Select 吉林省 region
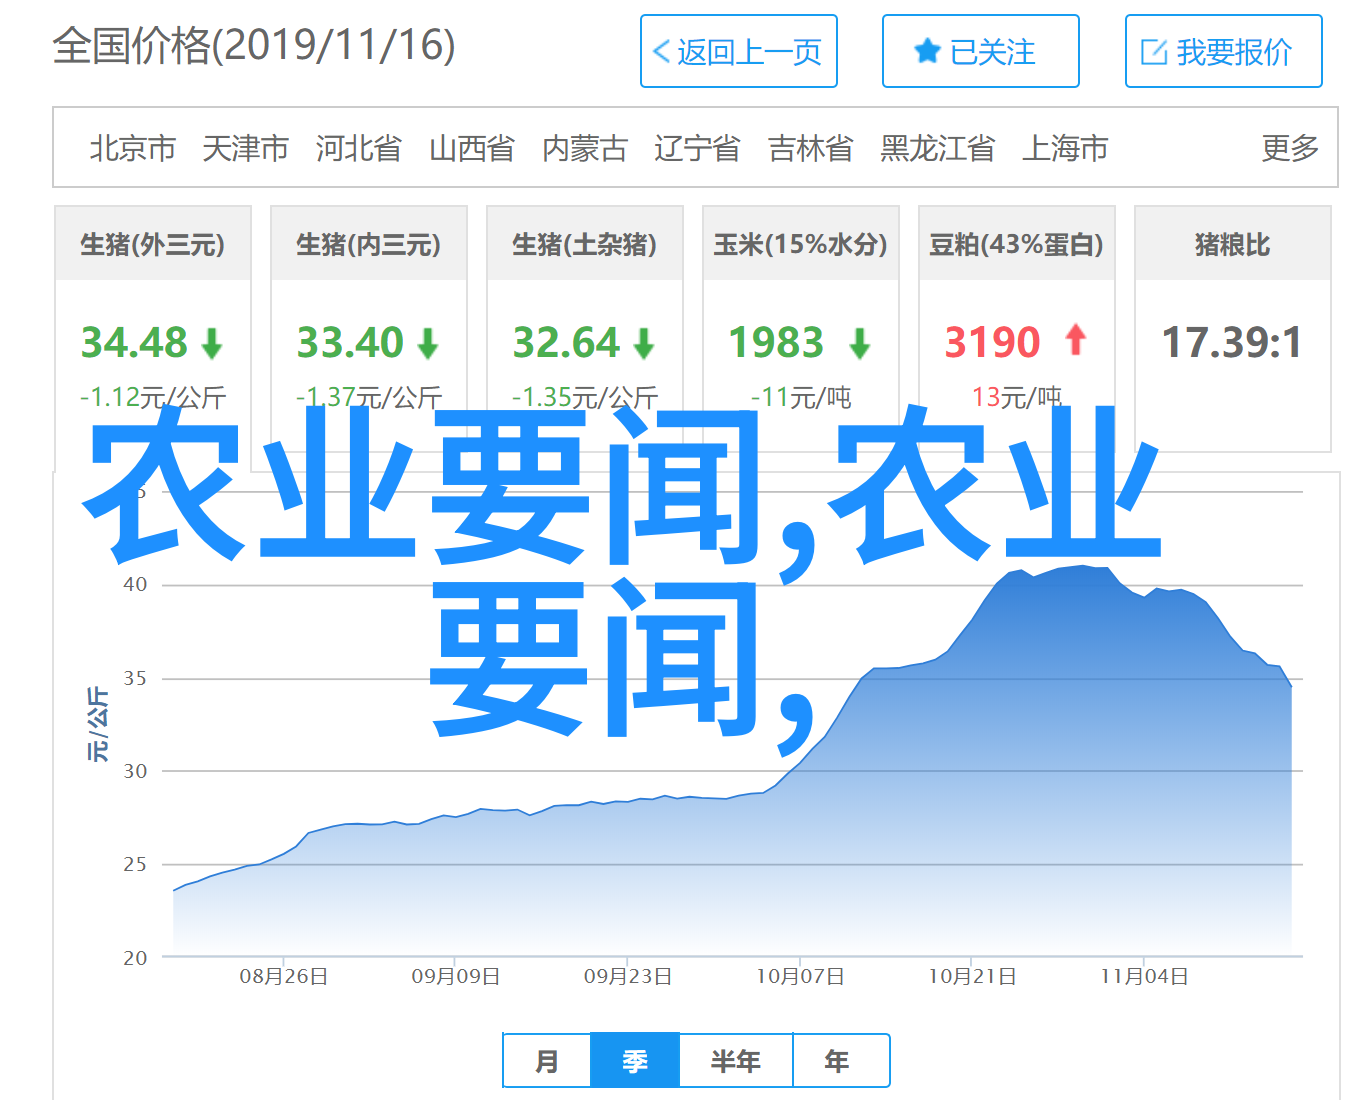The width and height of the screenshot is (1360, 1100). click(x=811, y=148)
